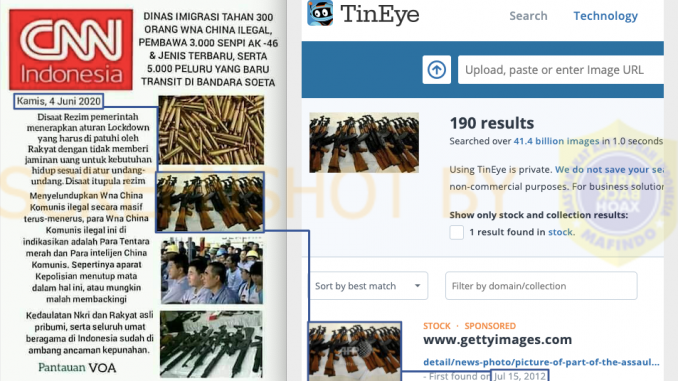Follow the 'stock' link in results

[560, 232]
